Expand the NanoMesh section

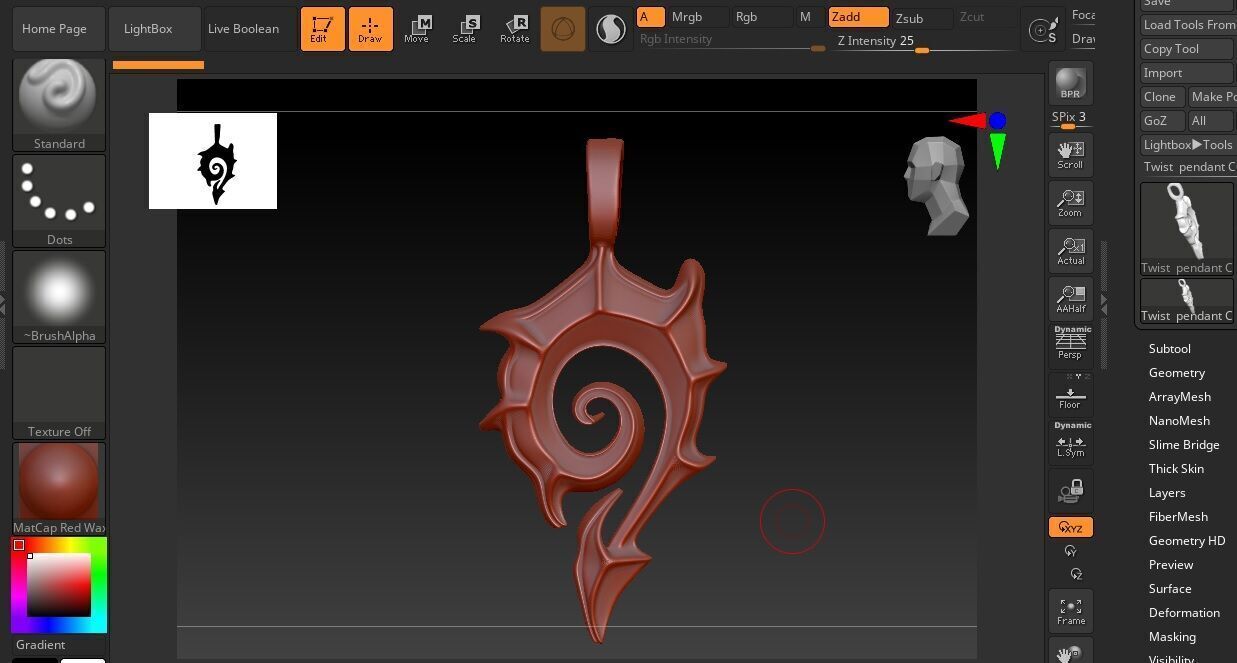(1179, 421)
